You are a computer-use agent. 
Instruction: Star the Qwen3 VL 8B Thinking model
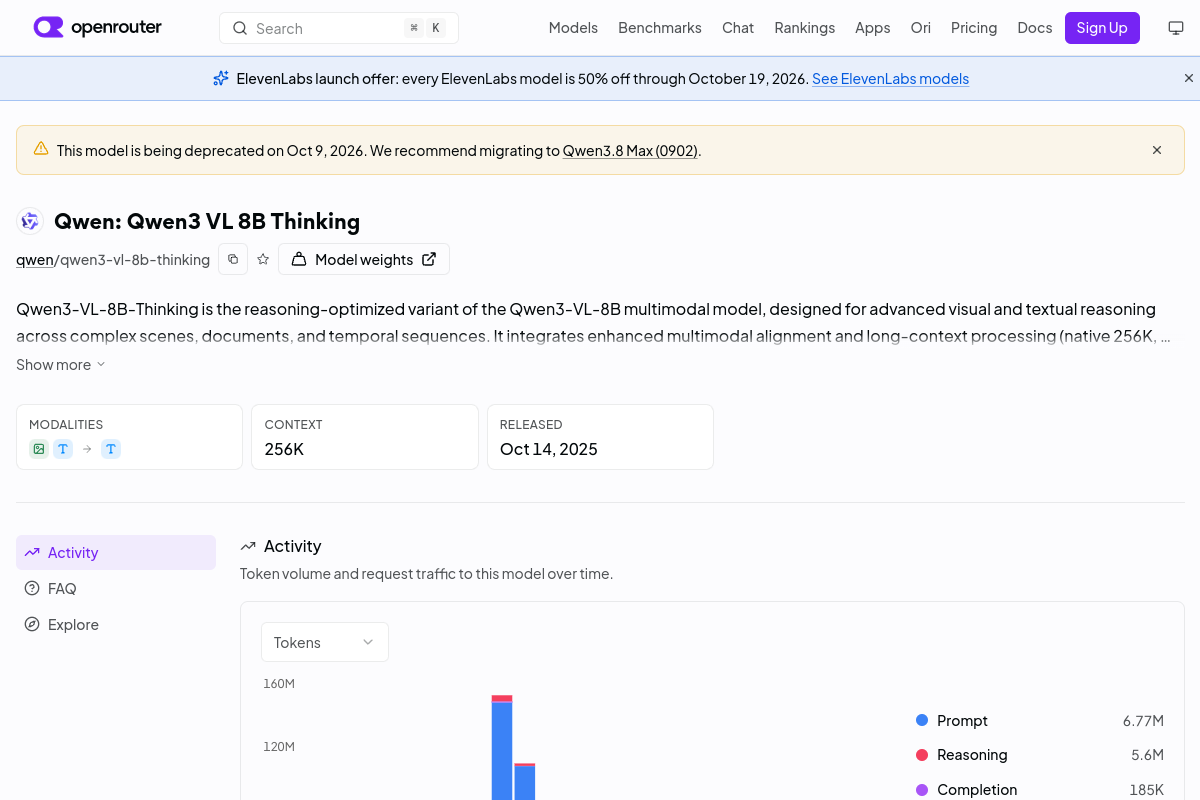point(263,259)
